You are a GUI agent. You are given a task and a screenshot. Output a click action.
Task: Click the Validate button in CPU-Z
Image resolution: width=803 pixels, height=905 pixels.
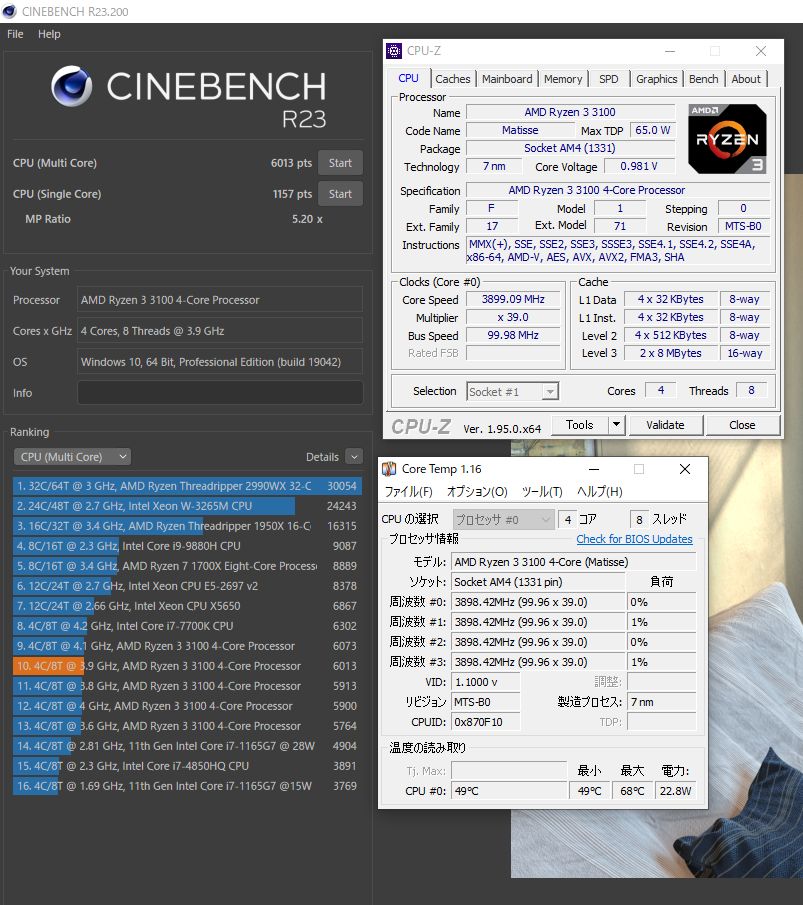[665, 425]
